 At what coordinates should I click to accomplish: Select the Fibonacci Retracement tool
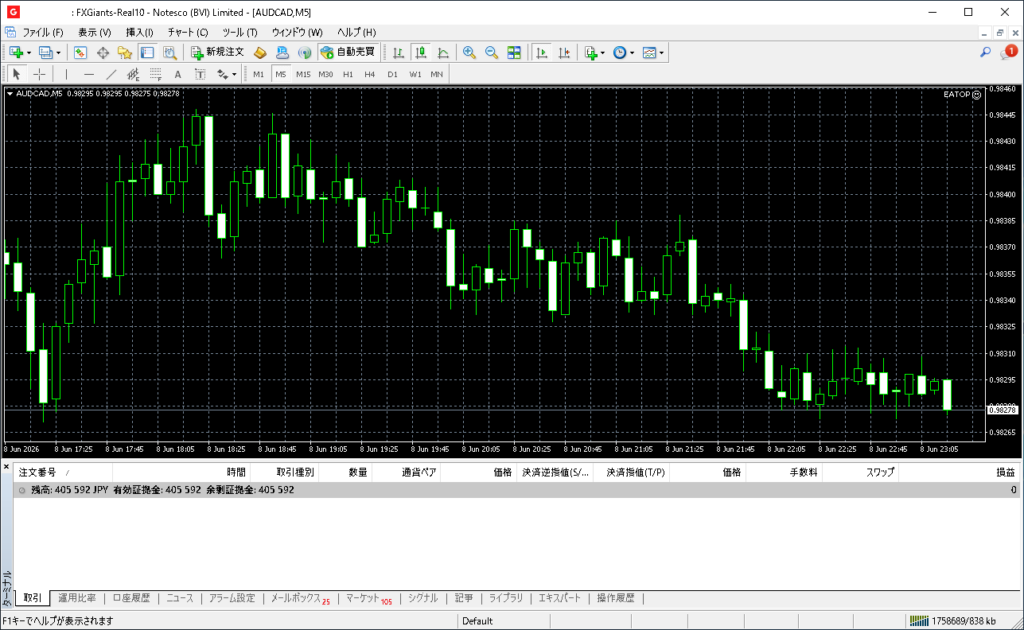click(155, 74)
